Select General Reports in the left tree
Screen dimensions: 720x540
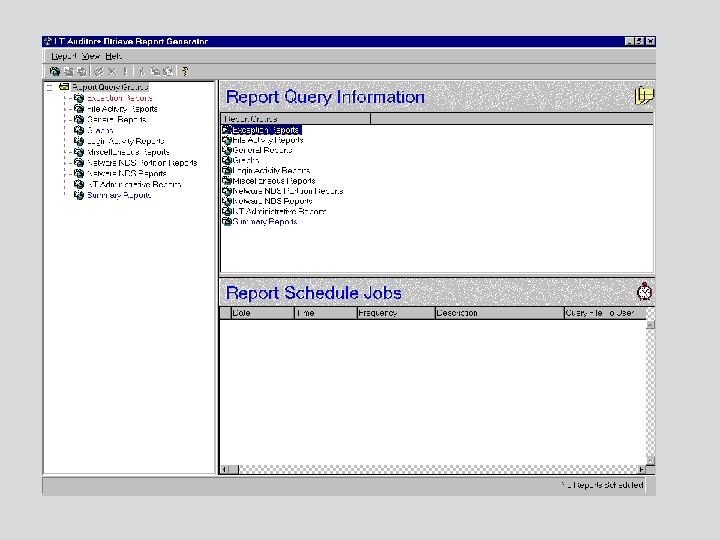point(117,119)
